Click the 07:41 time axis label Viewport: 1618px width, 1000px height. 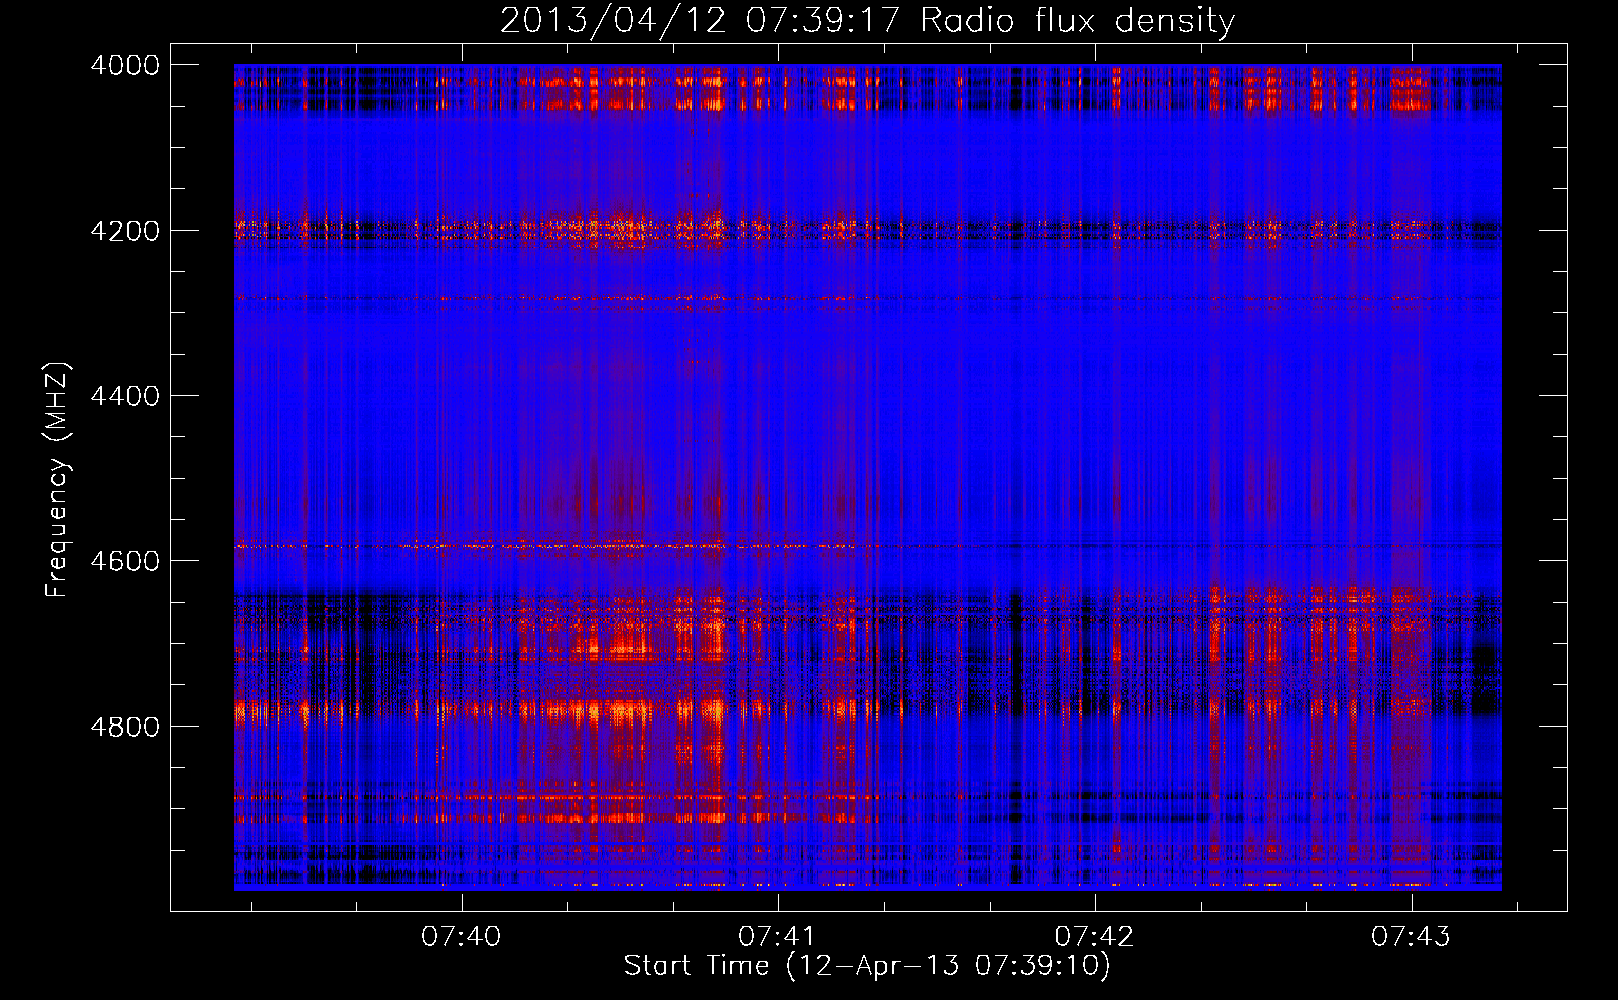coord(778,937)
